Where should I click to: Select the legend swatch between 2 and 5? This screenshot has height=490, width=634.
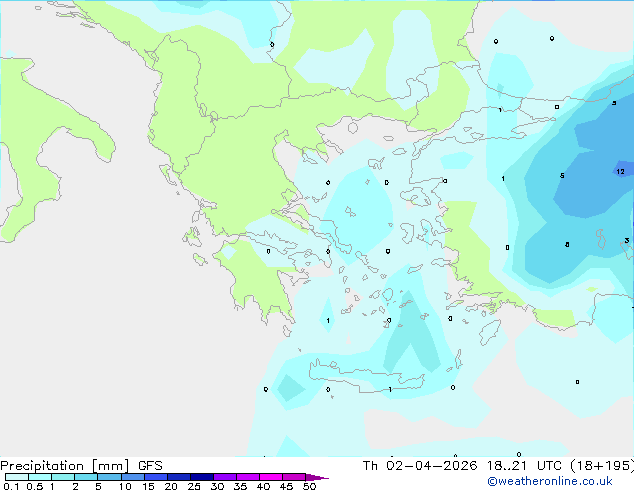(x=86, y=477)
